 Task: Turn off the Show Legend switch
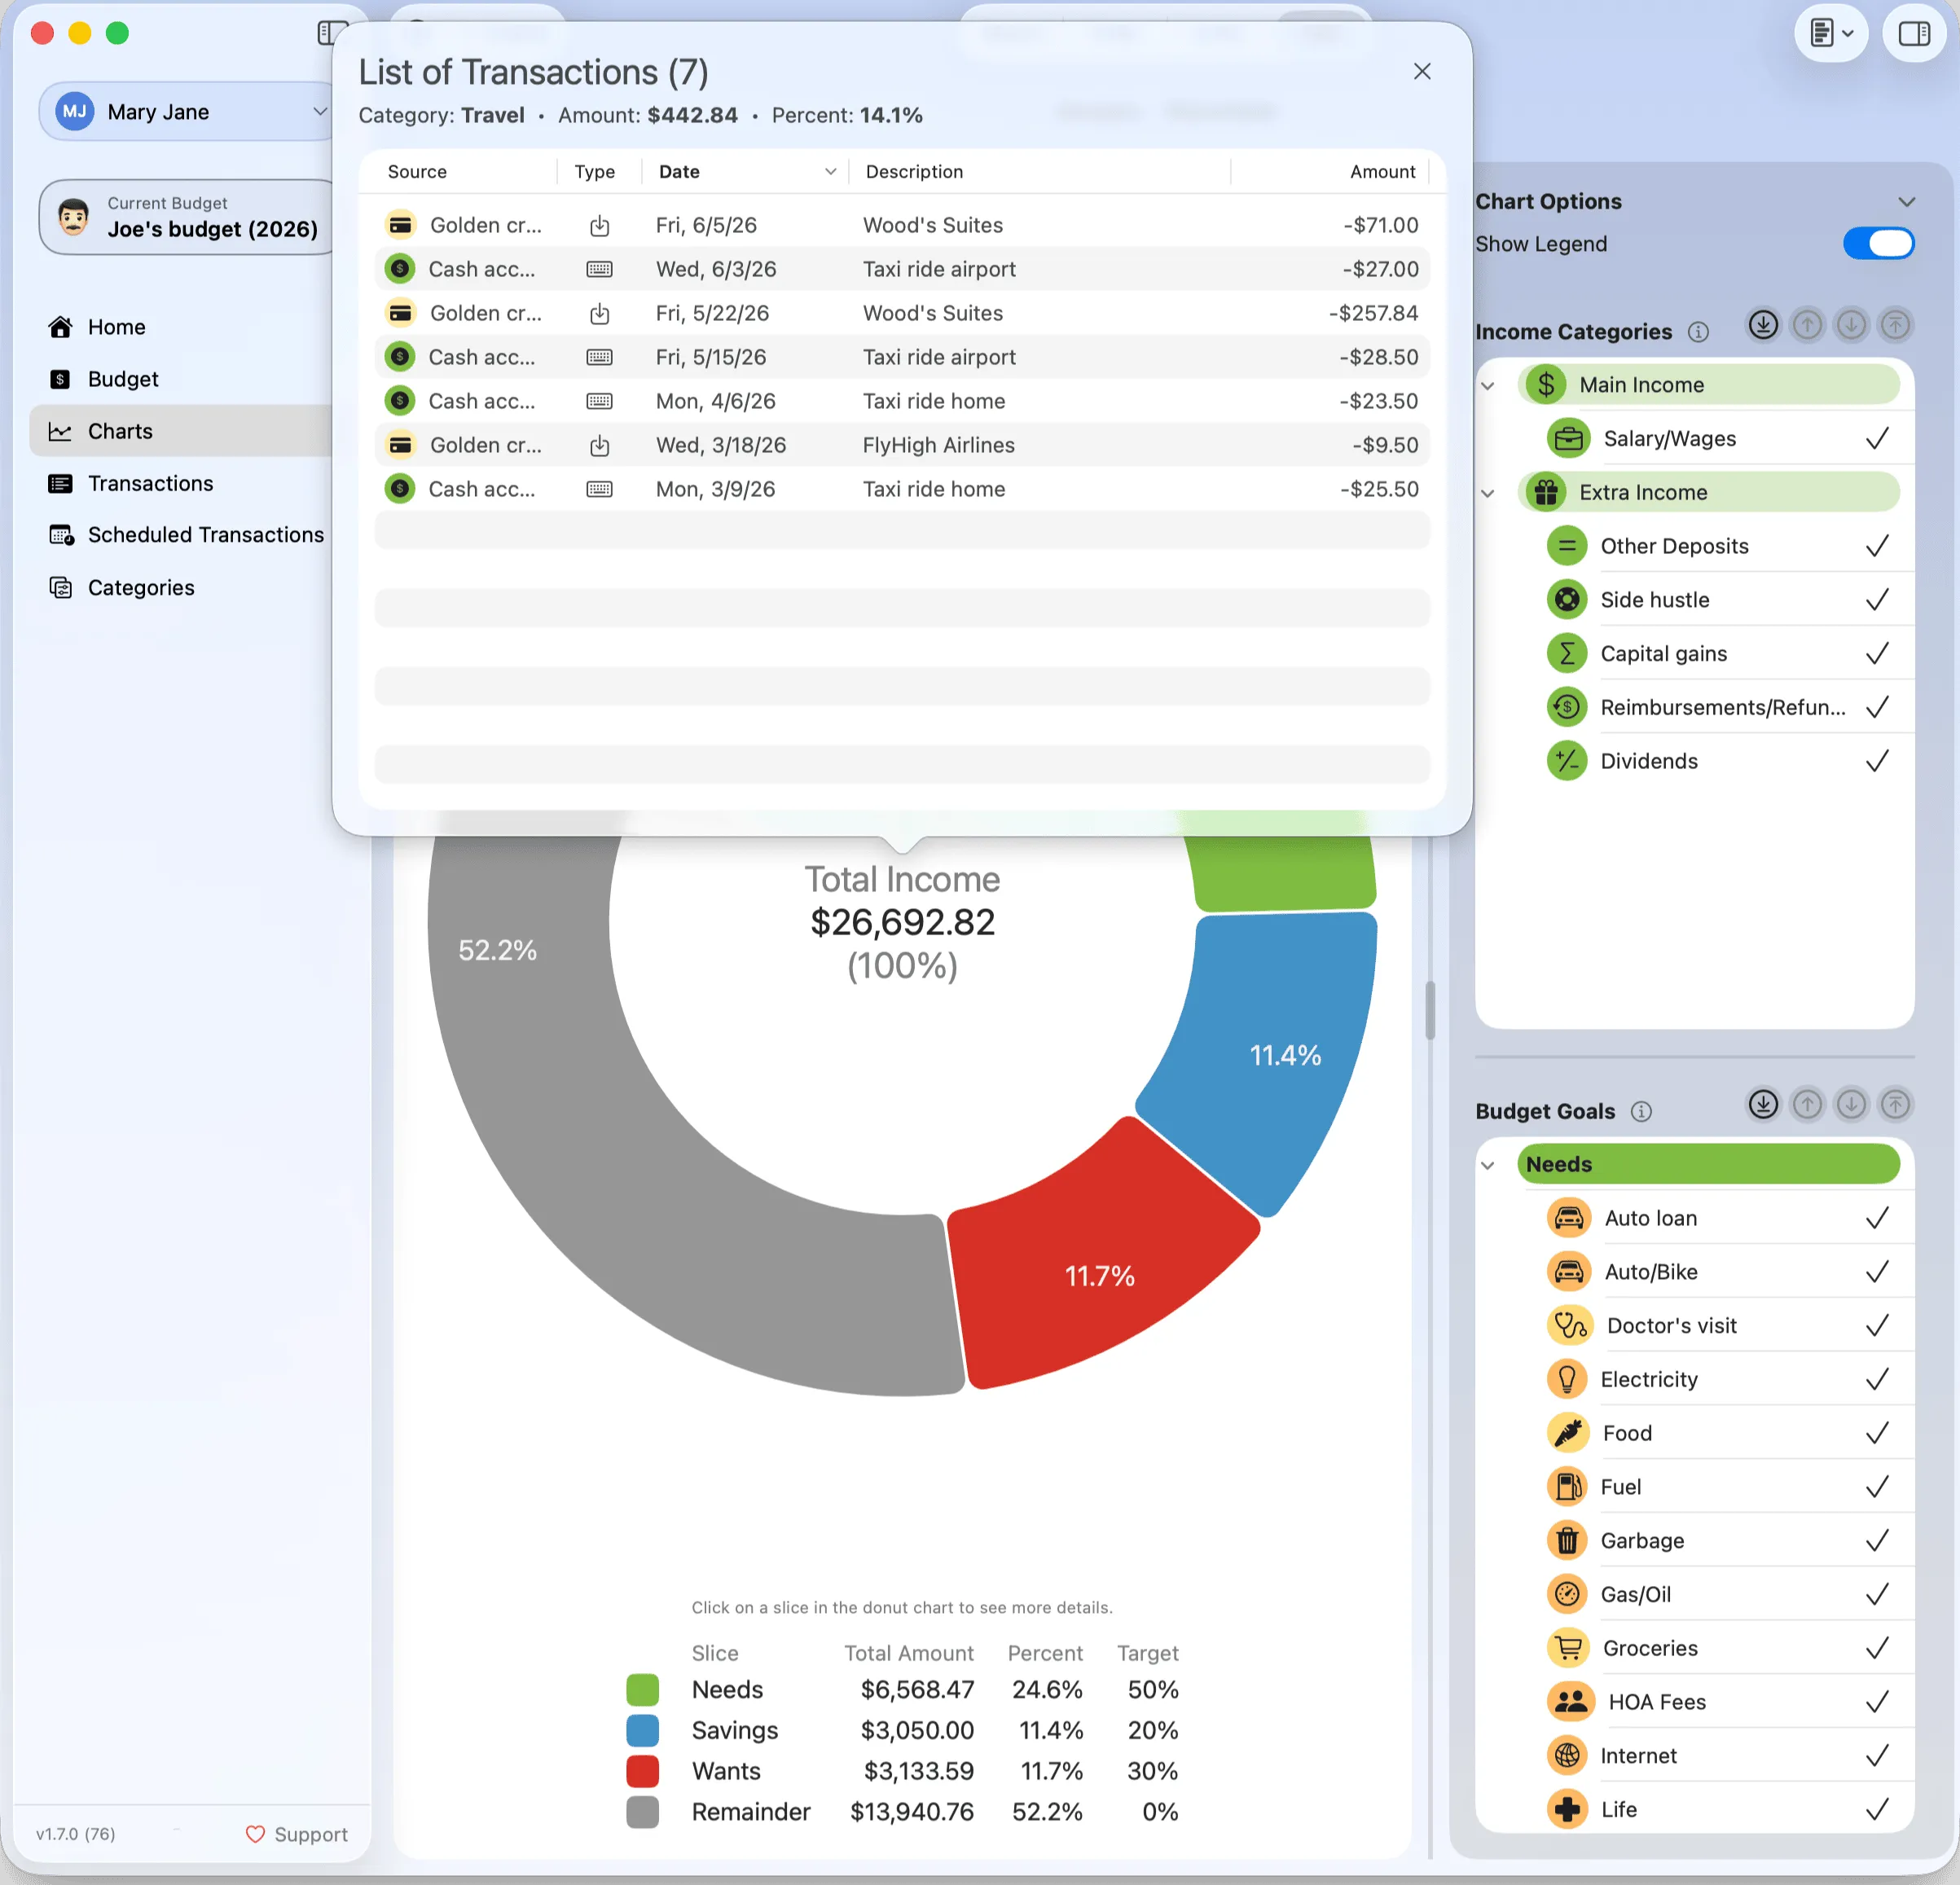(x=1878, y=244)
